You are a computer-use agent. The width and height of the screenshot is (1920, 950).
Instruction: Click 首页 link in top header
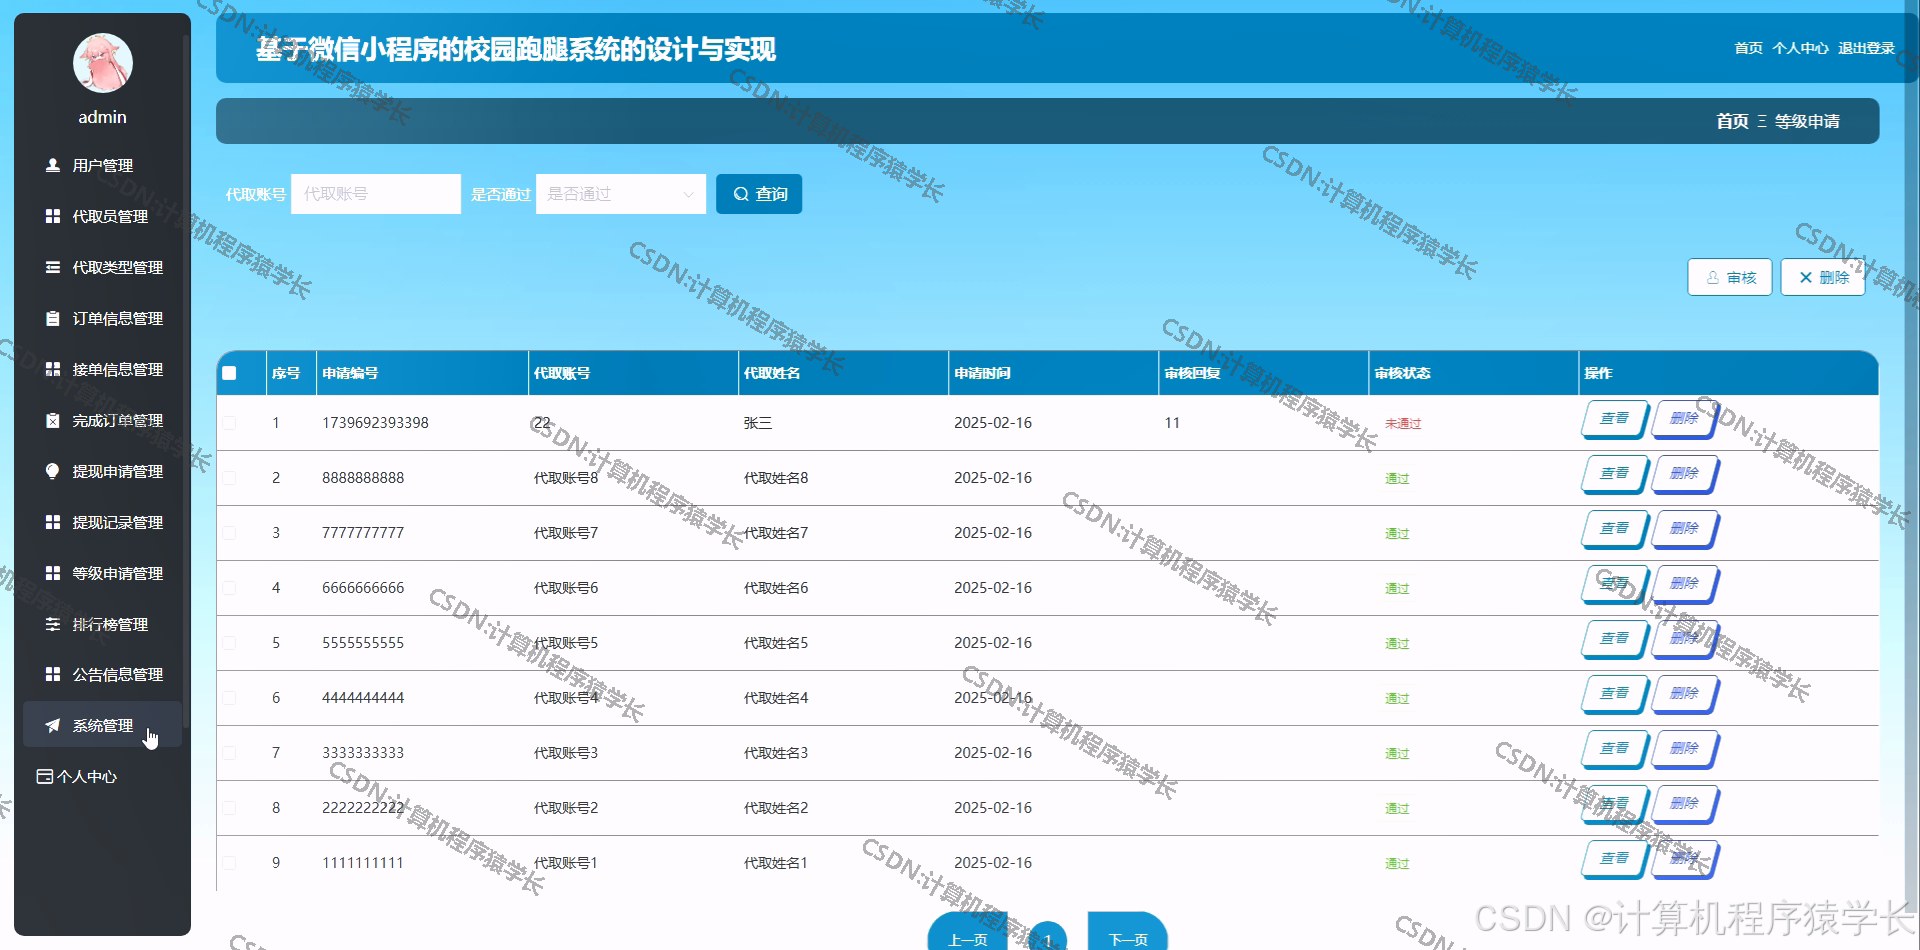click(1748, 48)
